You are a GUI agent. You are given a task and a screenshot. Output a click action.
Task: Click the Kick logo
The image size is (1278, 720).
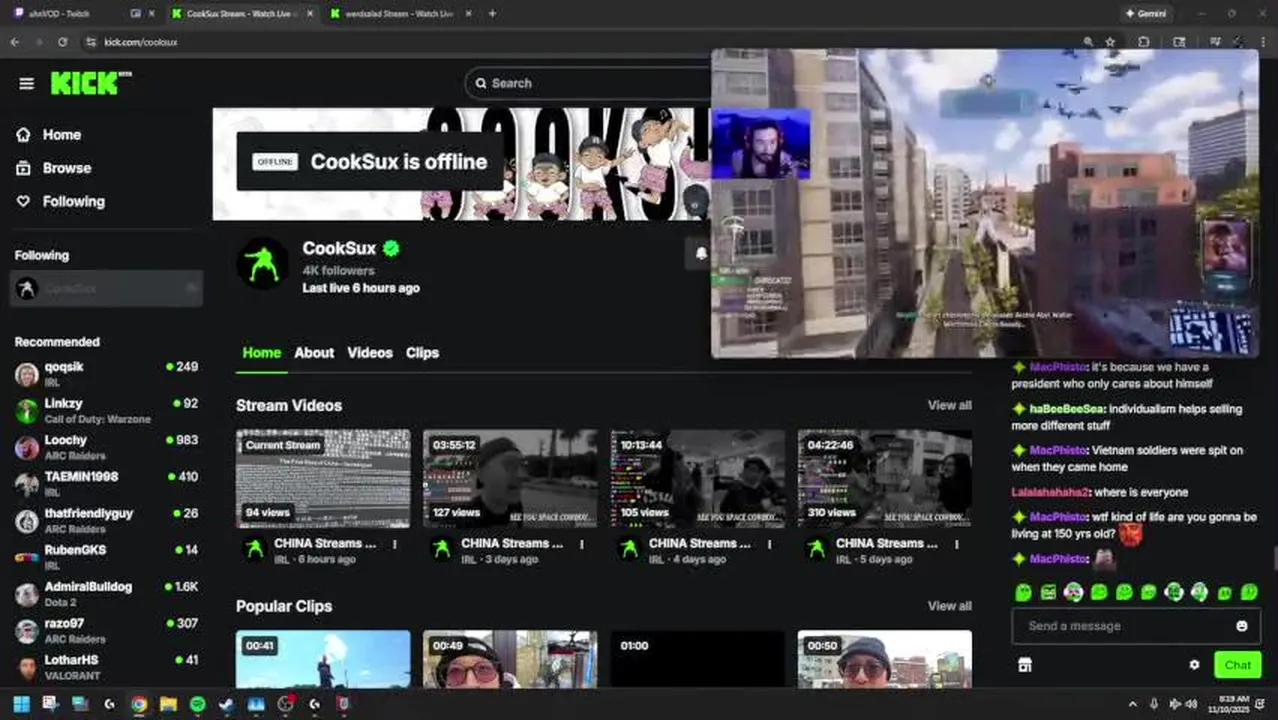coord(90,83)
